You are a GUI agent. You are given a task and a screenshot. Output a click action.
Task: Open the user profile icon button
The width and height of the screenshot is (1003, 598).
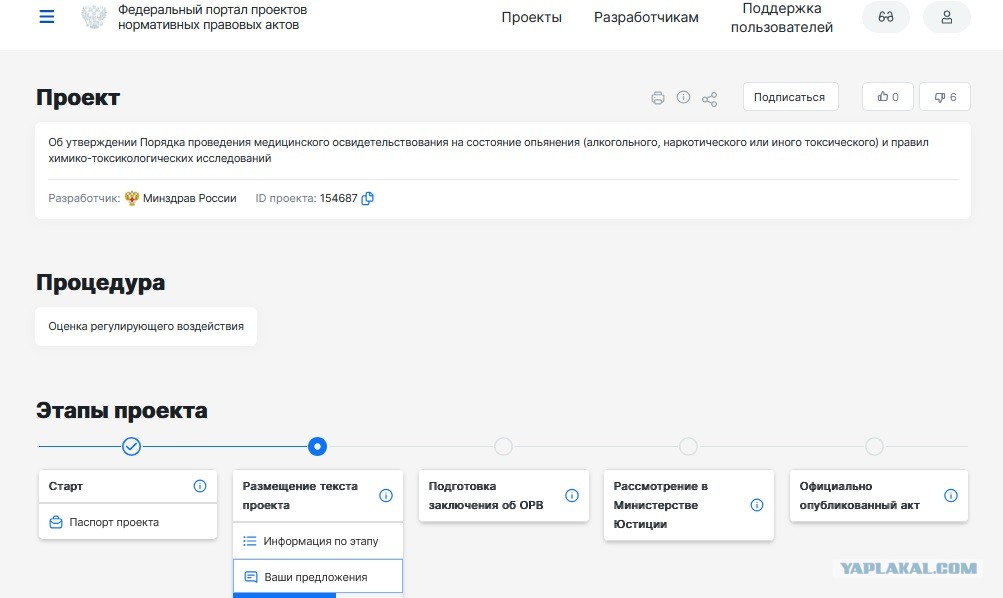pos(946,17)
